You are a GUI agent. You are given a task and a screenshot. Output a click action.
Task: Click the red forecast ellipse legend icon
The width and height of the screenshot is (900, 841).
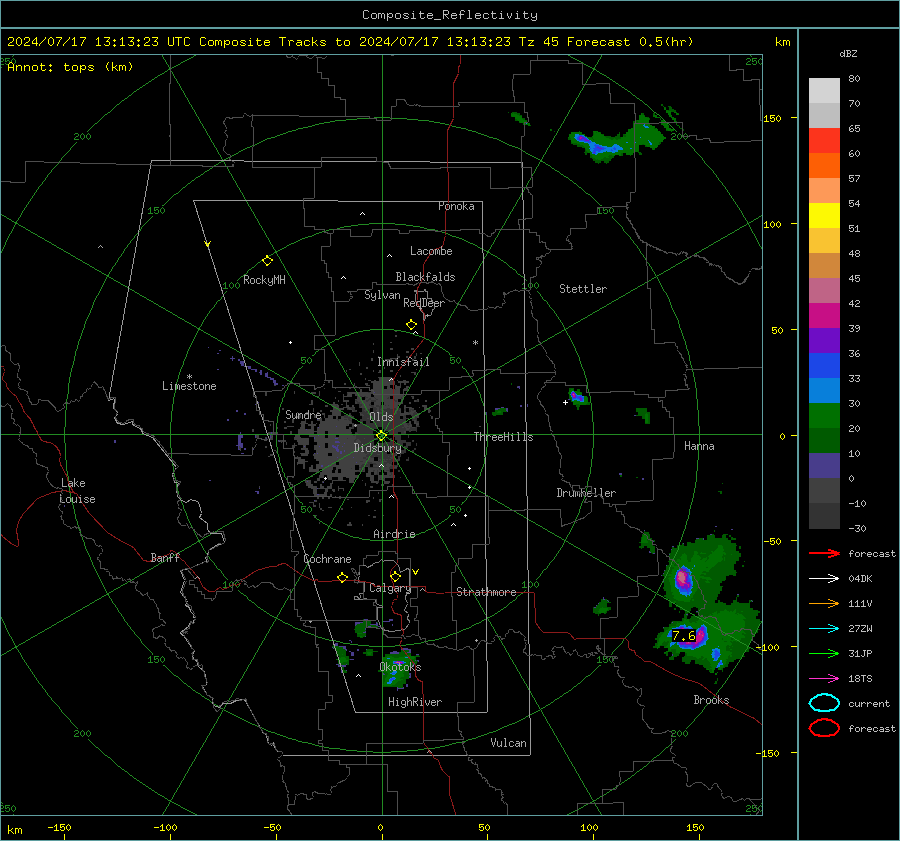(x=824, y=728)
